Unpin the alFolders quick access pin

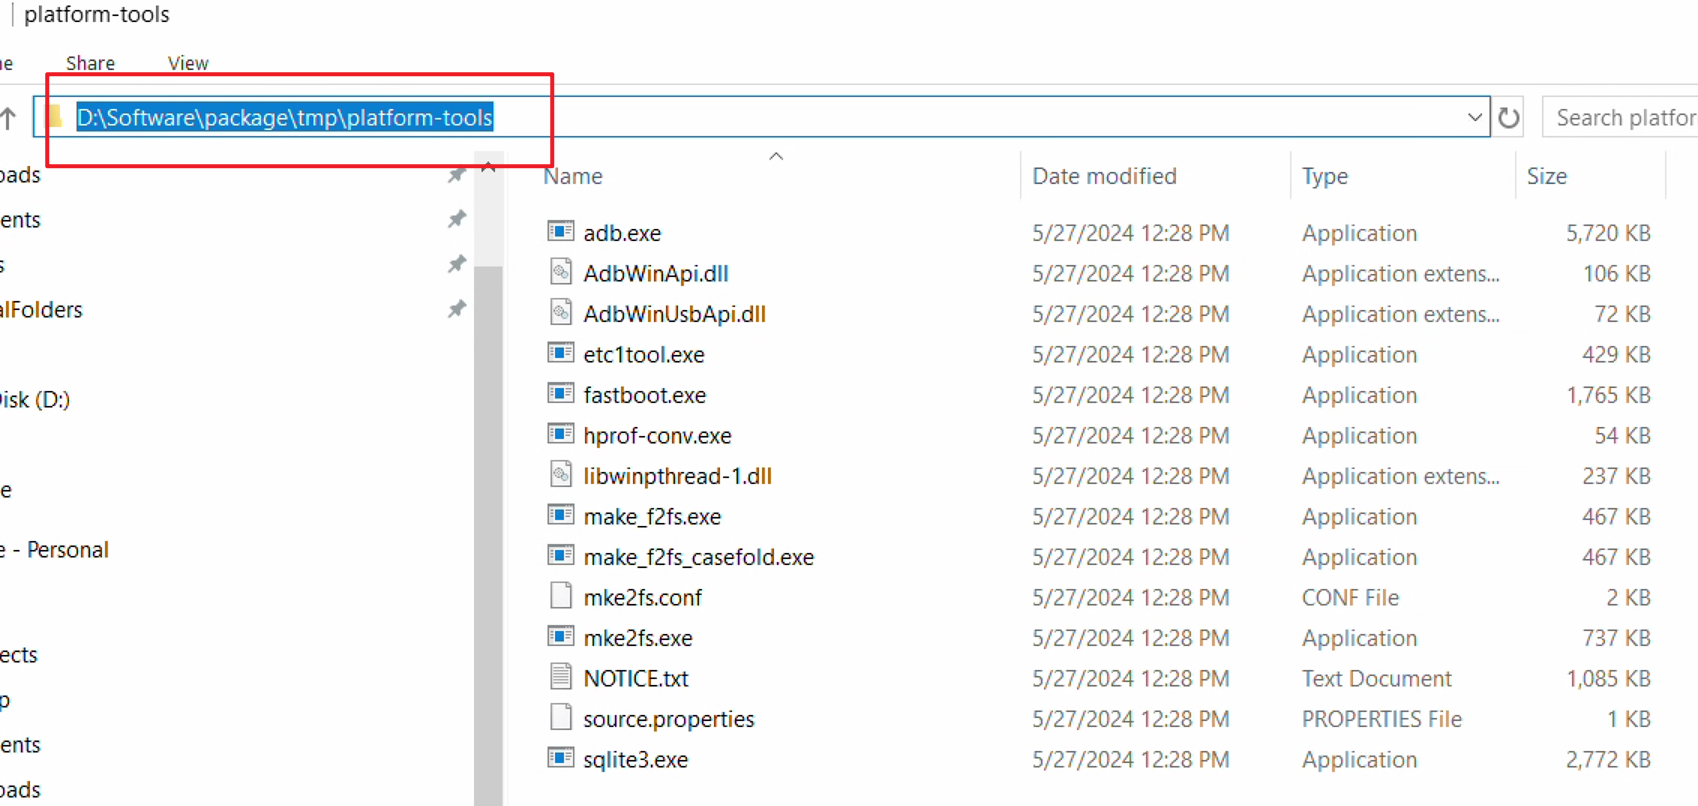(456, 309)
